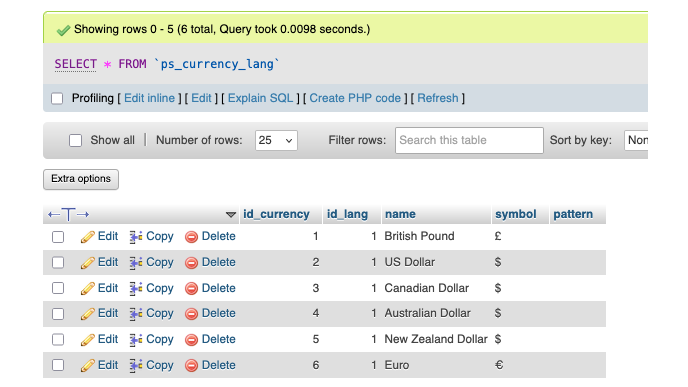This screenshot has width=688, height=387.
Task: Select the Euro row checkbox
Action: [58, 365]
